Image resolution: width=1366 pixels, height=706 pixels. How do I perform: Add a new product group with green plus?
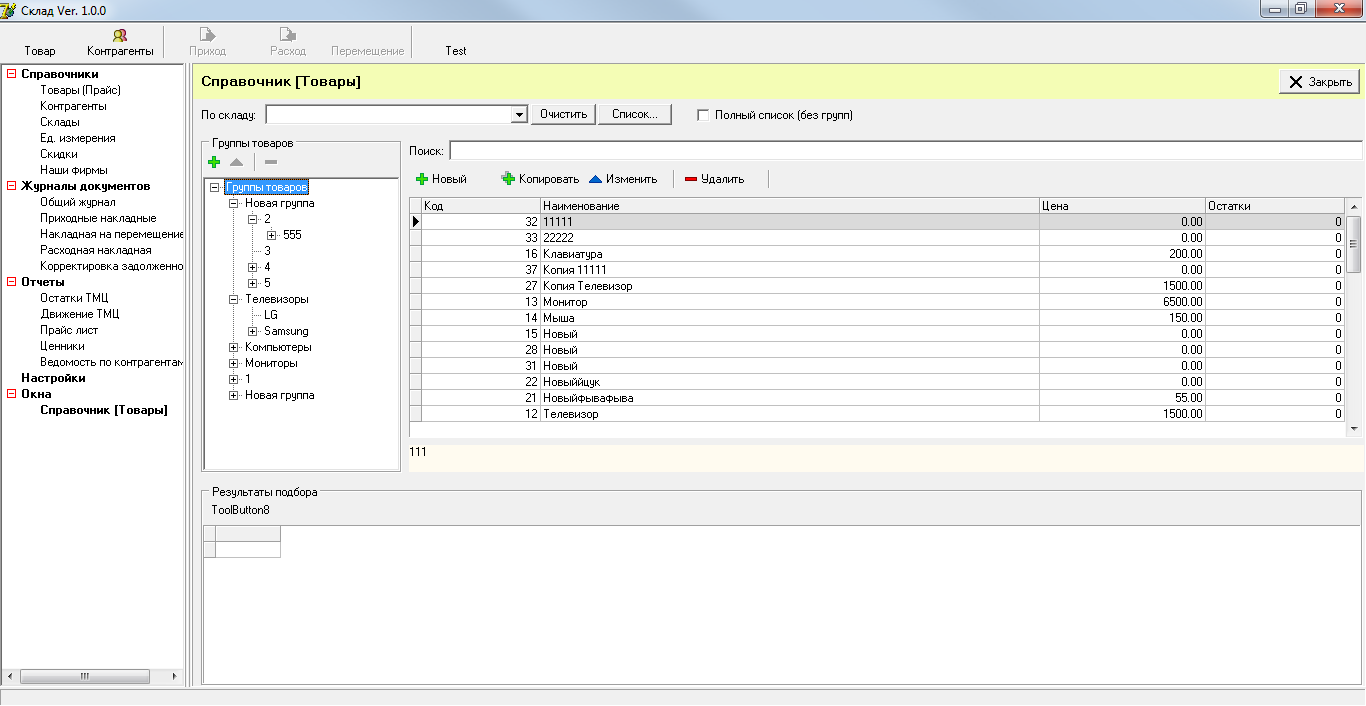[214, 162]
